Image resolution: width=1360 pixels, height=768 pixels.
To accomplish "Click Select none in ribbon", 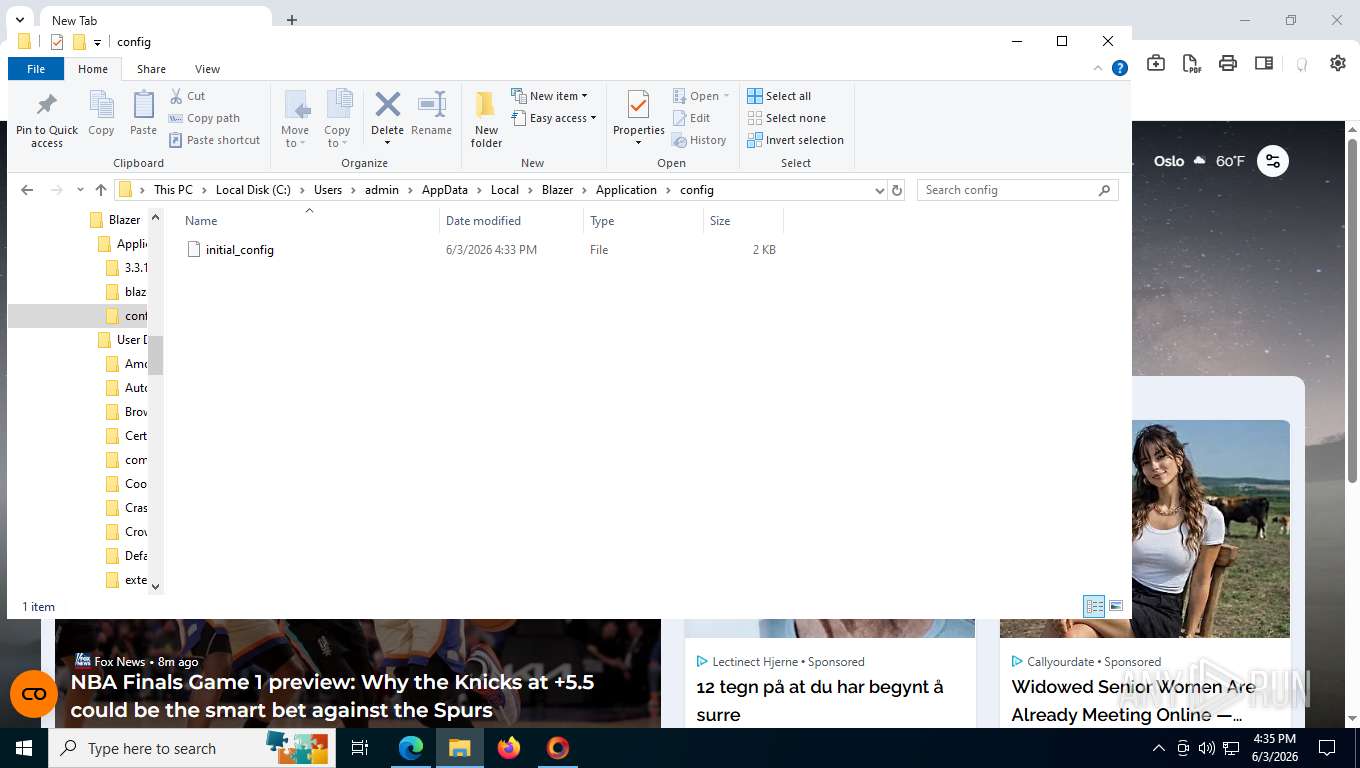I will (786, 118).
